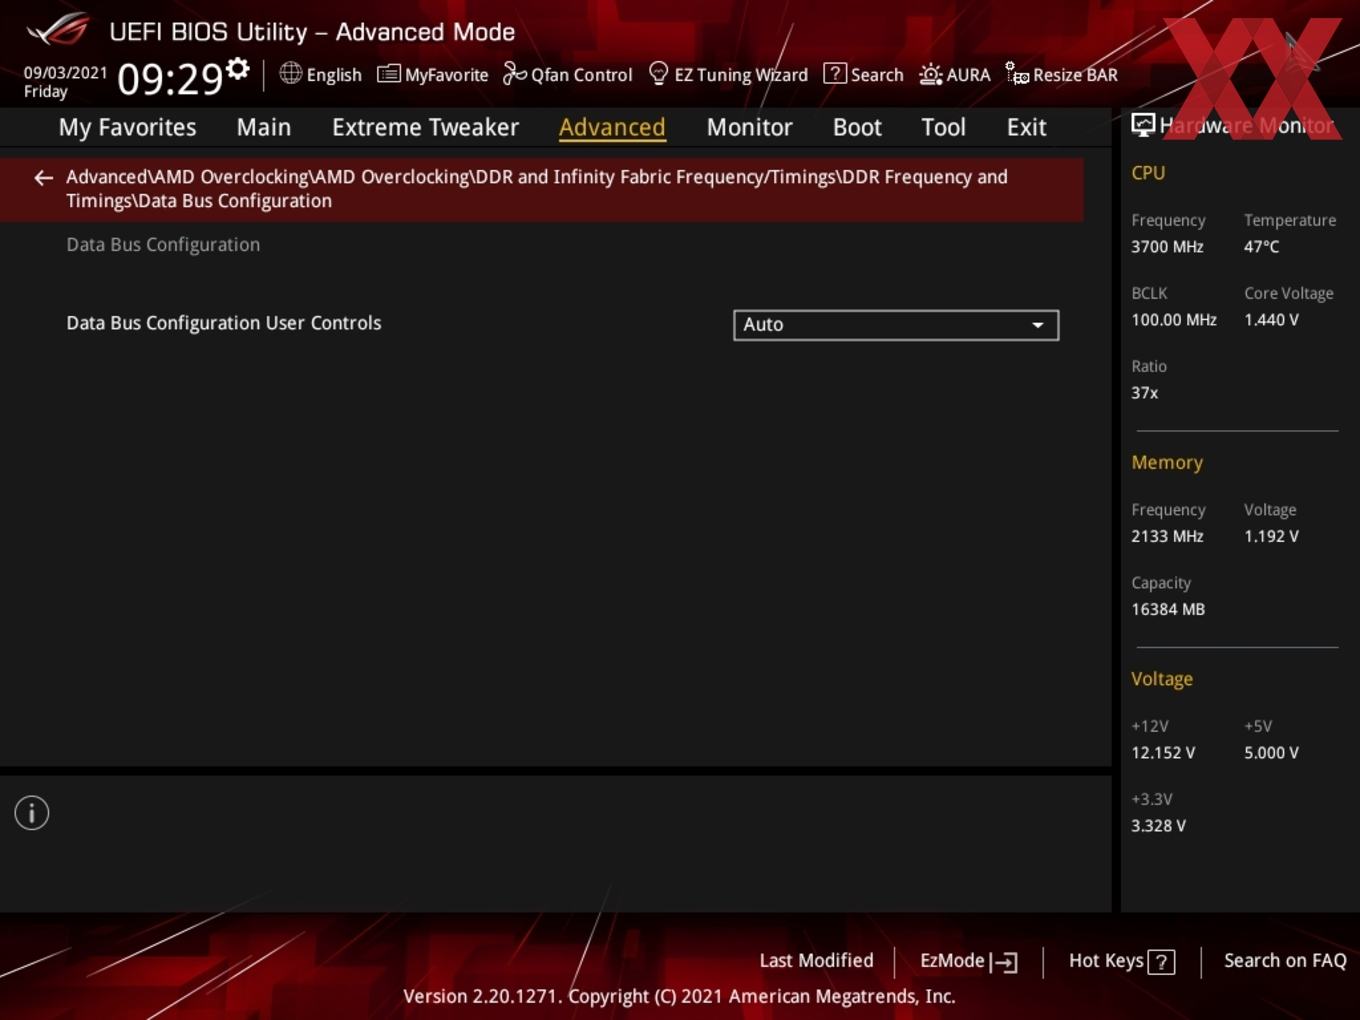Open the Extreme Tweaker tab

[425, 127]
